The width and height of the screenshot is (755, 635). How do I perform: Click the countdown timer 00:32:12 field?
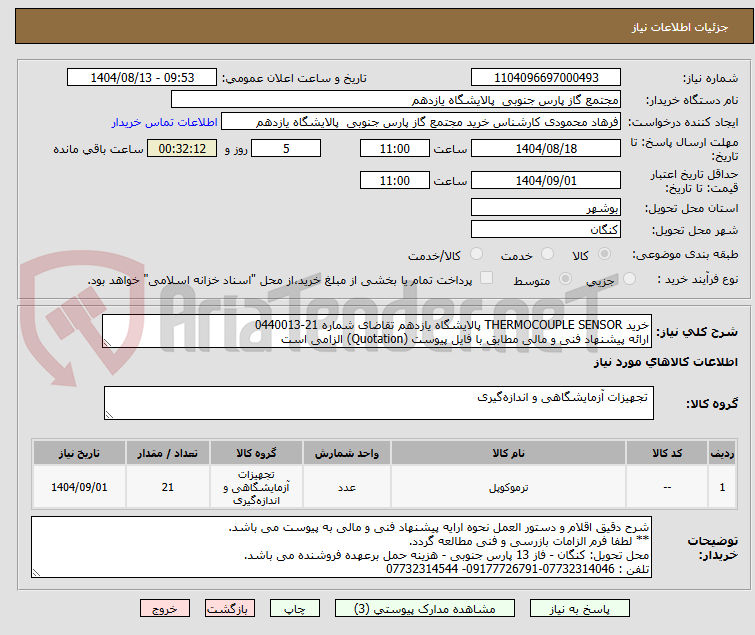(x=182, y=148)
